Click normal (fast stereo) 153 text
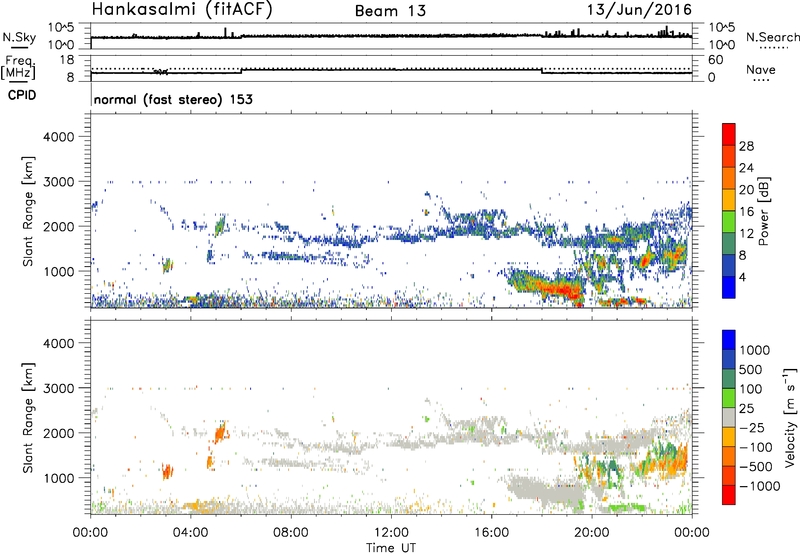Viewport: 800px width, 554px height. pos(173,99)
